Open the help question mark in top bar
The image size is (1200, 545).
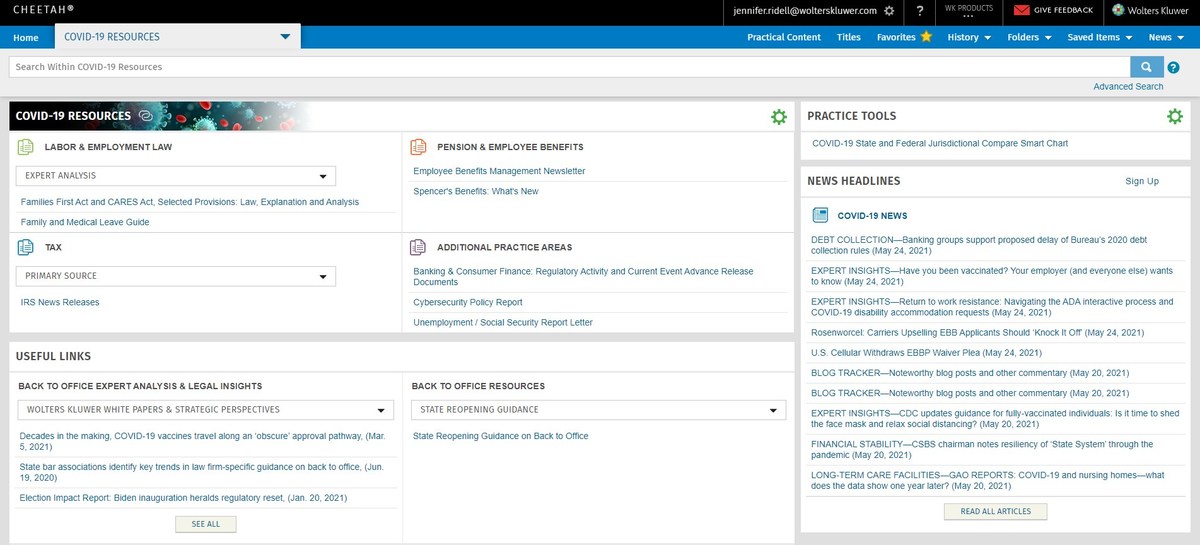tap(919, 10)
